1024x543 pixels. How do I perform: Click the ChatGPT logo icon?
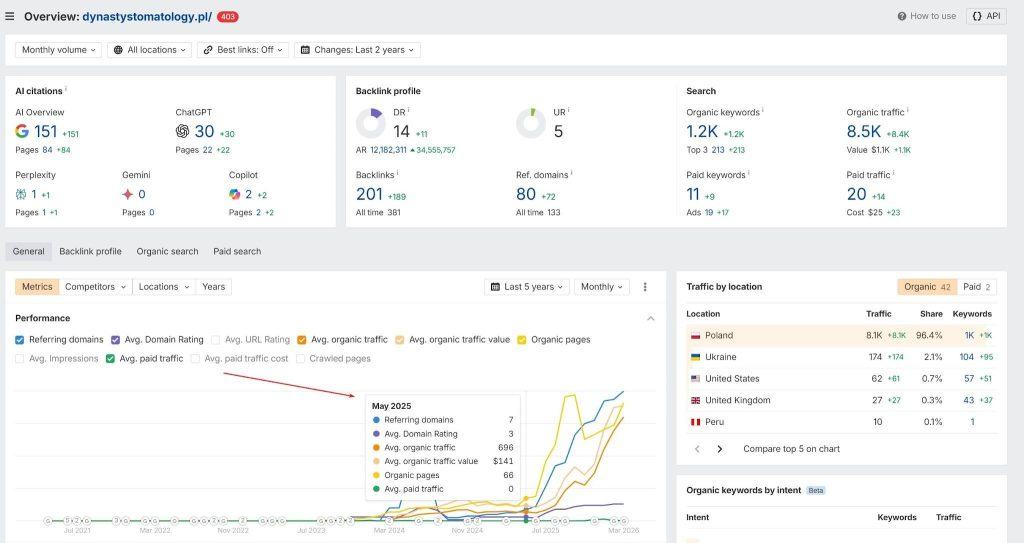(182, 131)
